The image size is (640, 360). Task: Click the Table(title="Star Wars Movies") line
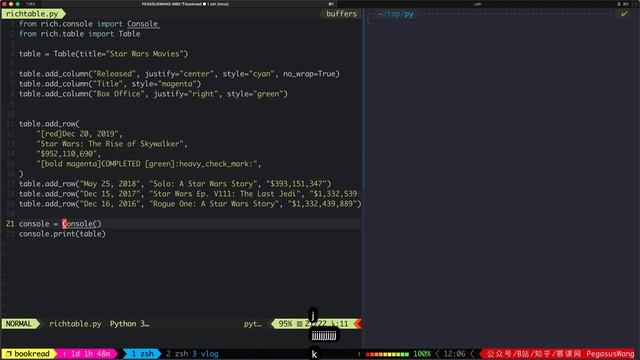[x=103, y=54]
